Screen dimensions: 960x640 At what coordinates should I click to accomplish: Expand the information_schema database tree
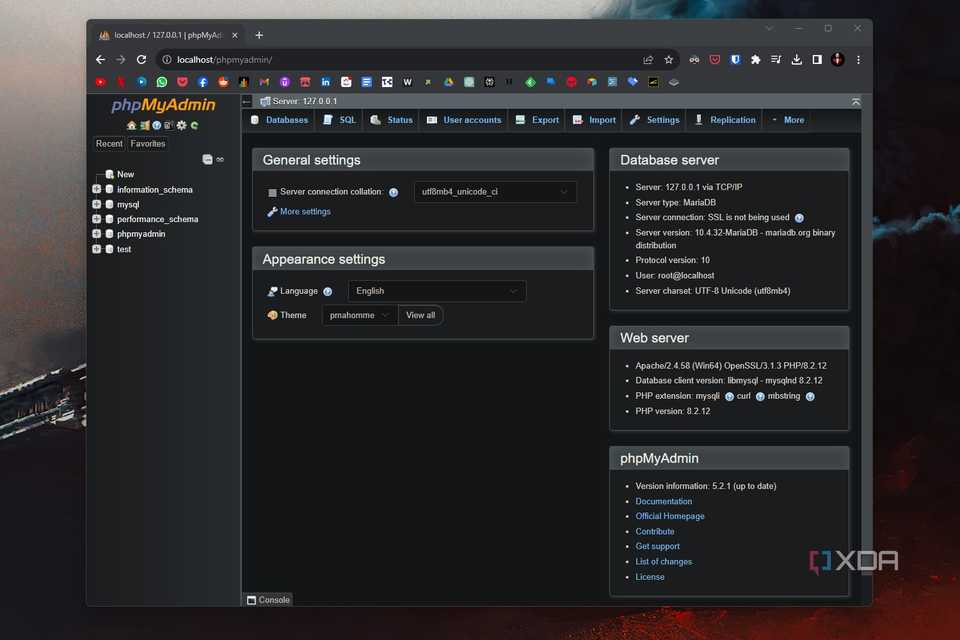click(x=97, y=189)
